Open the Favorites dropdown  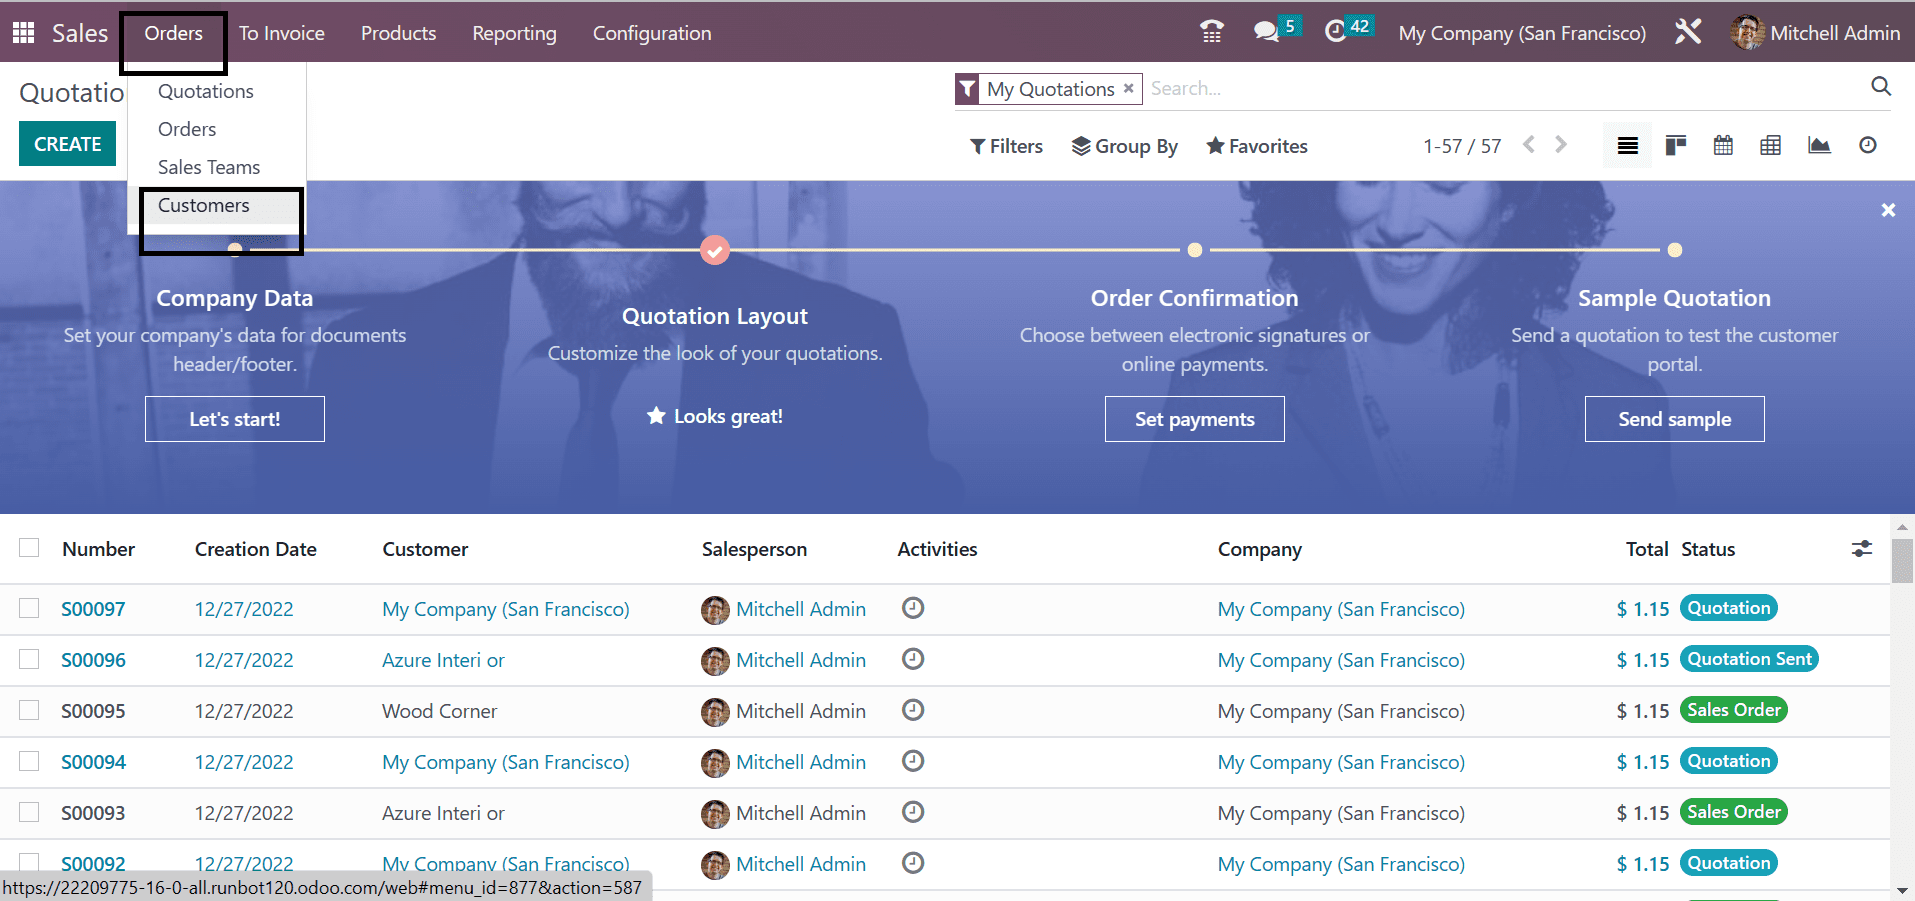pyautogui.click(x=1257, y=146)
